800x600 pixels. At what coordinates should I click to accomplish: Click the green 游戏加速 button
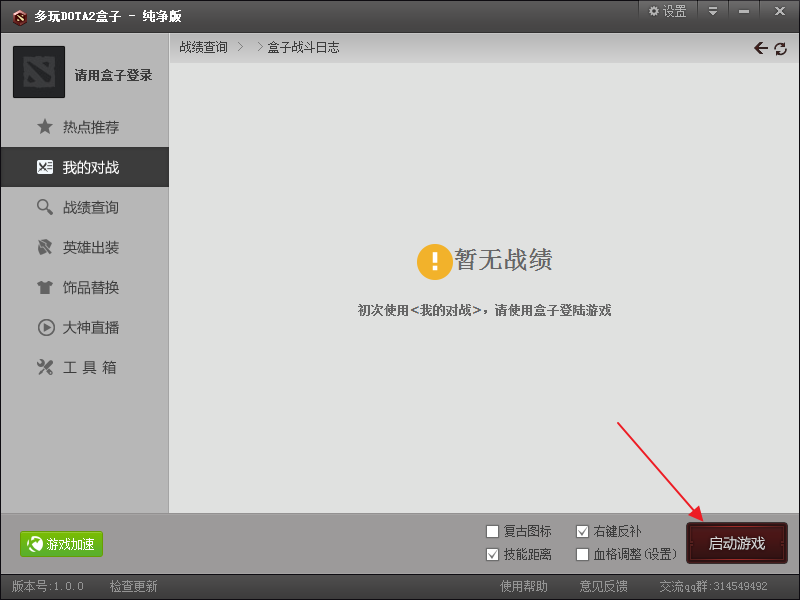pyautogui.click(x=61, y=544)
